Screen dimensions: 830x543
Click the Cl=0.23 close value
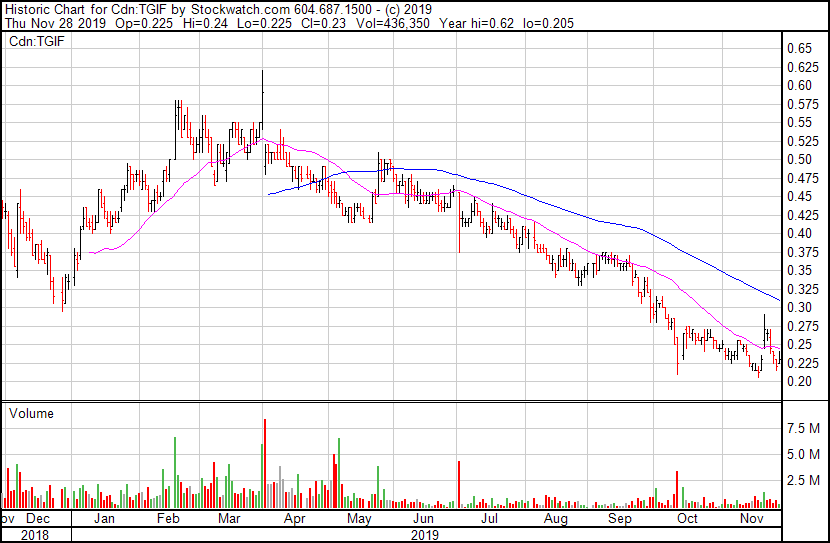tap(323, 23)
